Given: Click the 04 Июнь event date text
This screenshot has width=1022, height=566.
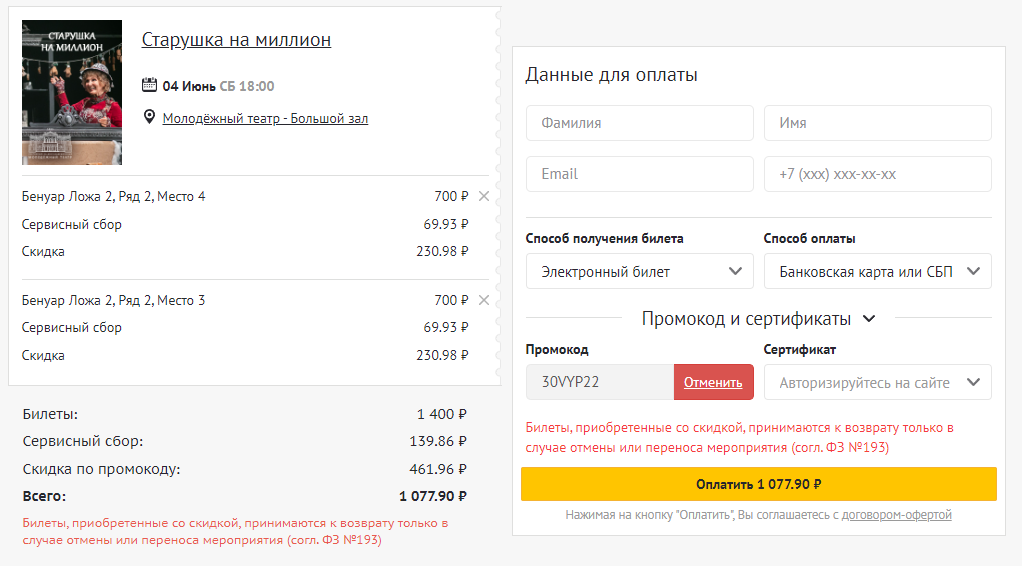Looking at the screenshot, I should [189, 86].
